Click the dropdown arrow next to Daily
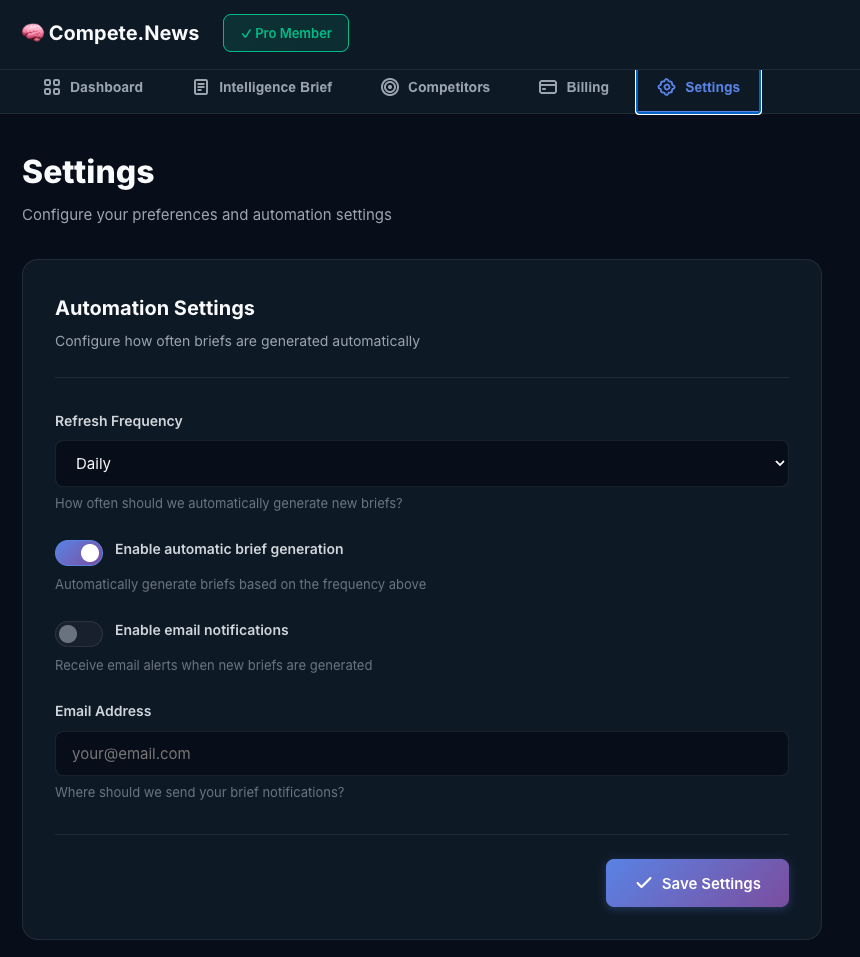 point(779,463)
